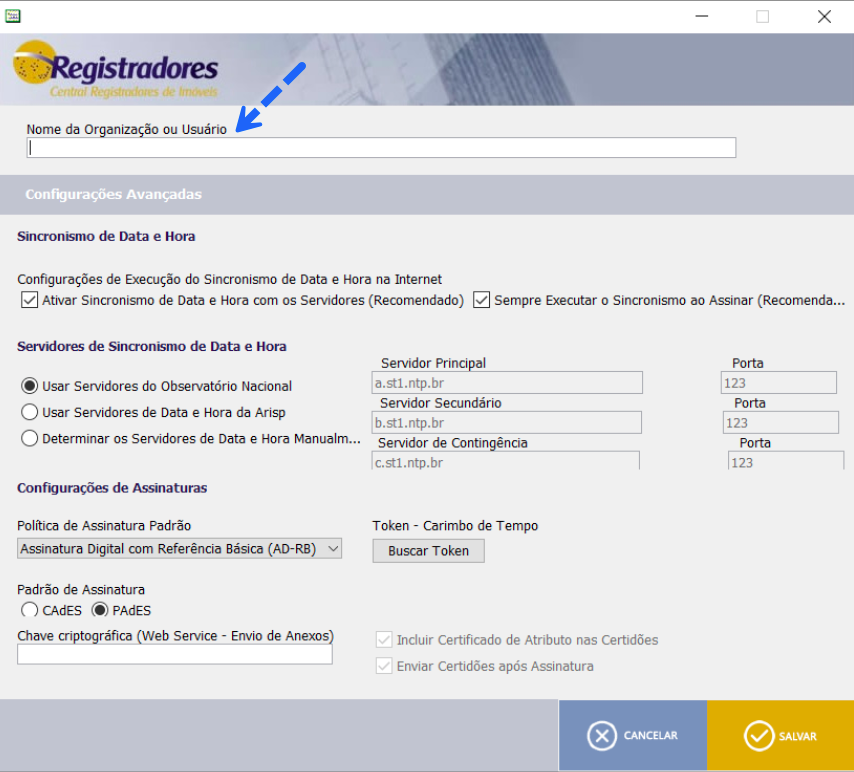
Task: Click the Nome da Organização ou Usuário field
Action: coord(380,147)
